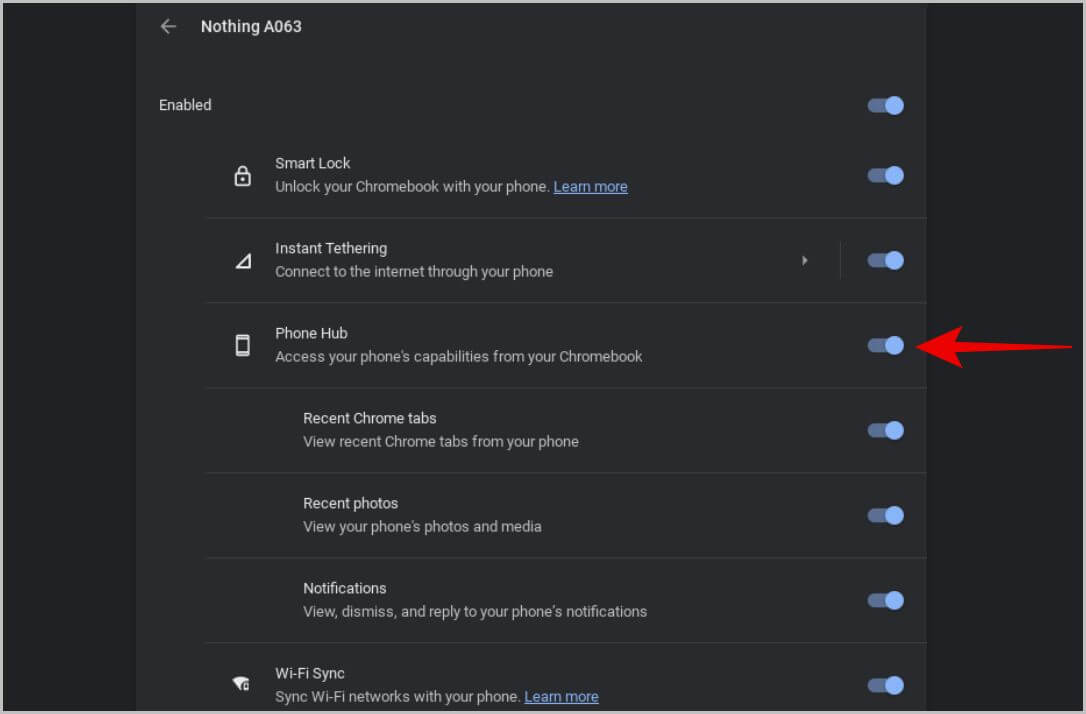Click 'Connect to the internet through your phone' text
The height and width of the screenshot is (714, 1086).
(x=413, y=271)
